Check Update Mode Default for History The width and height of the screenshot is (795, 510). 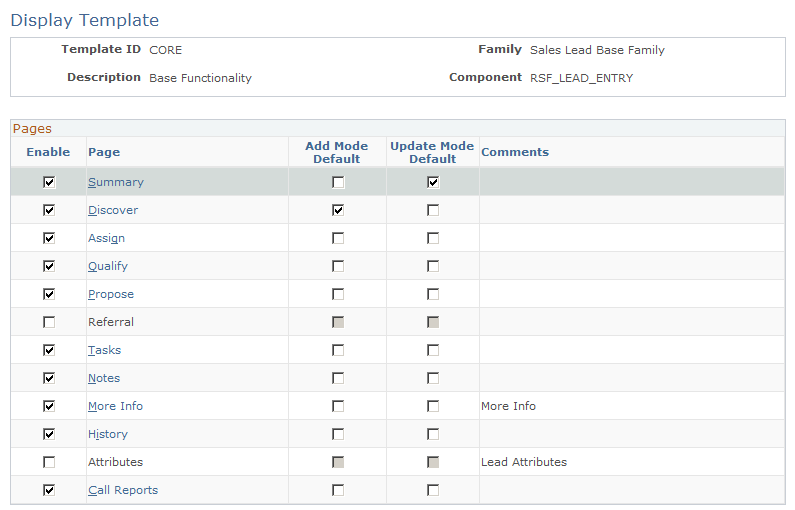(433, 434)
